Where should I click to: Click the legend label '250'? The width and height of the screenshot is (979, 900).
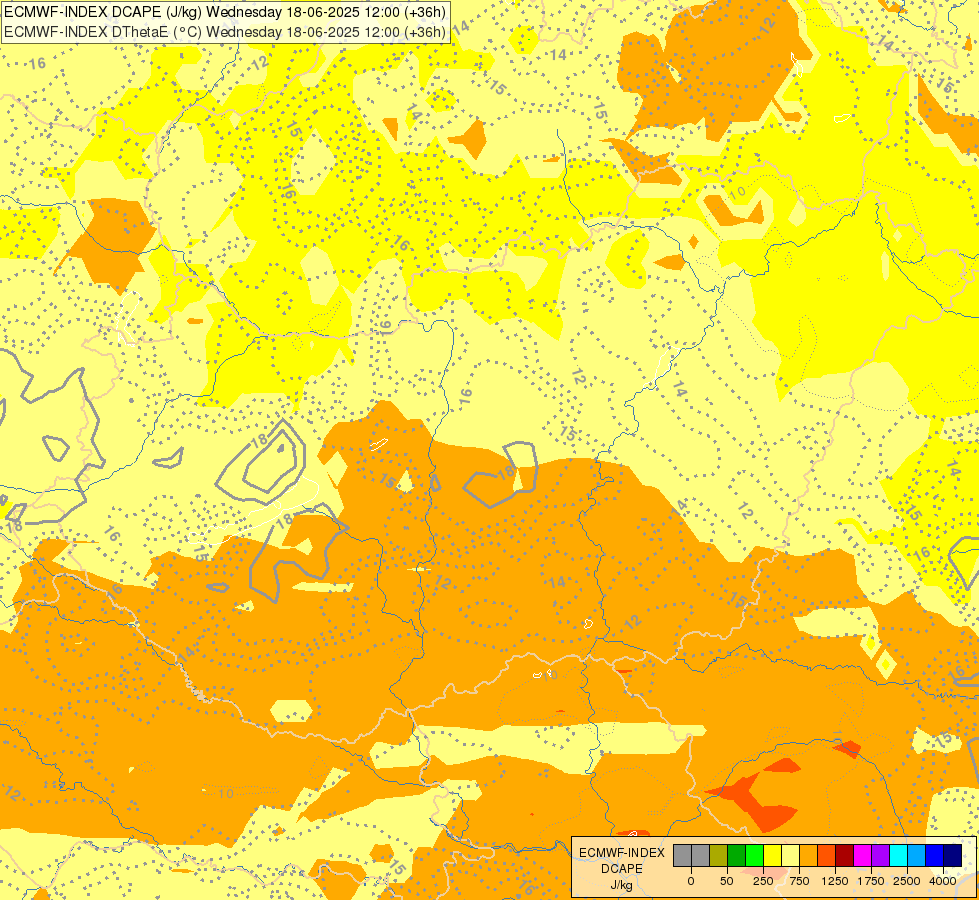pos(763,881)
